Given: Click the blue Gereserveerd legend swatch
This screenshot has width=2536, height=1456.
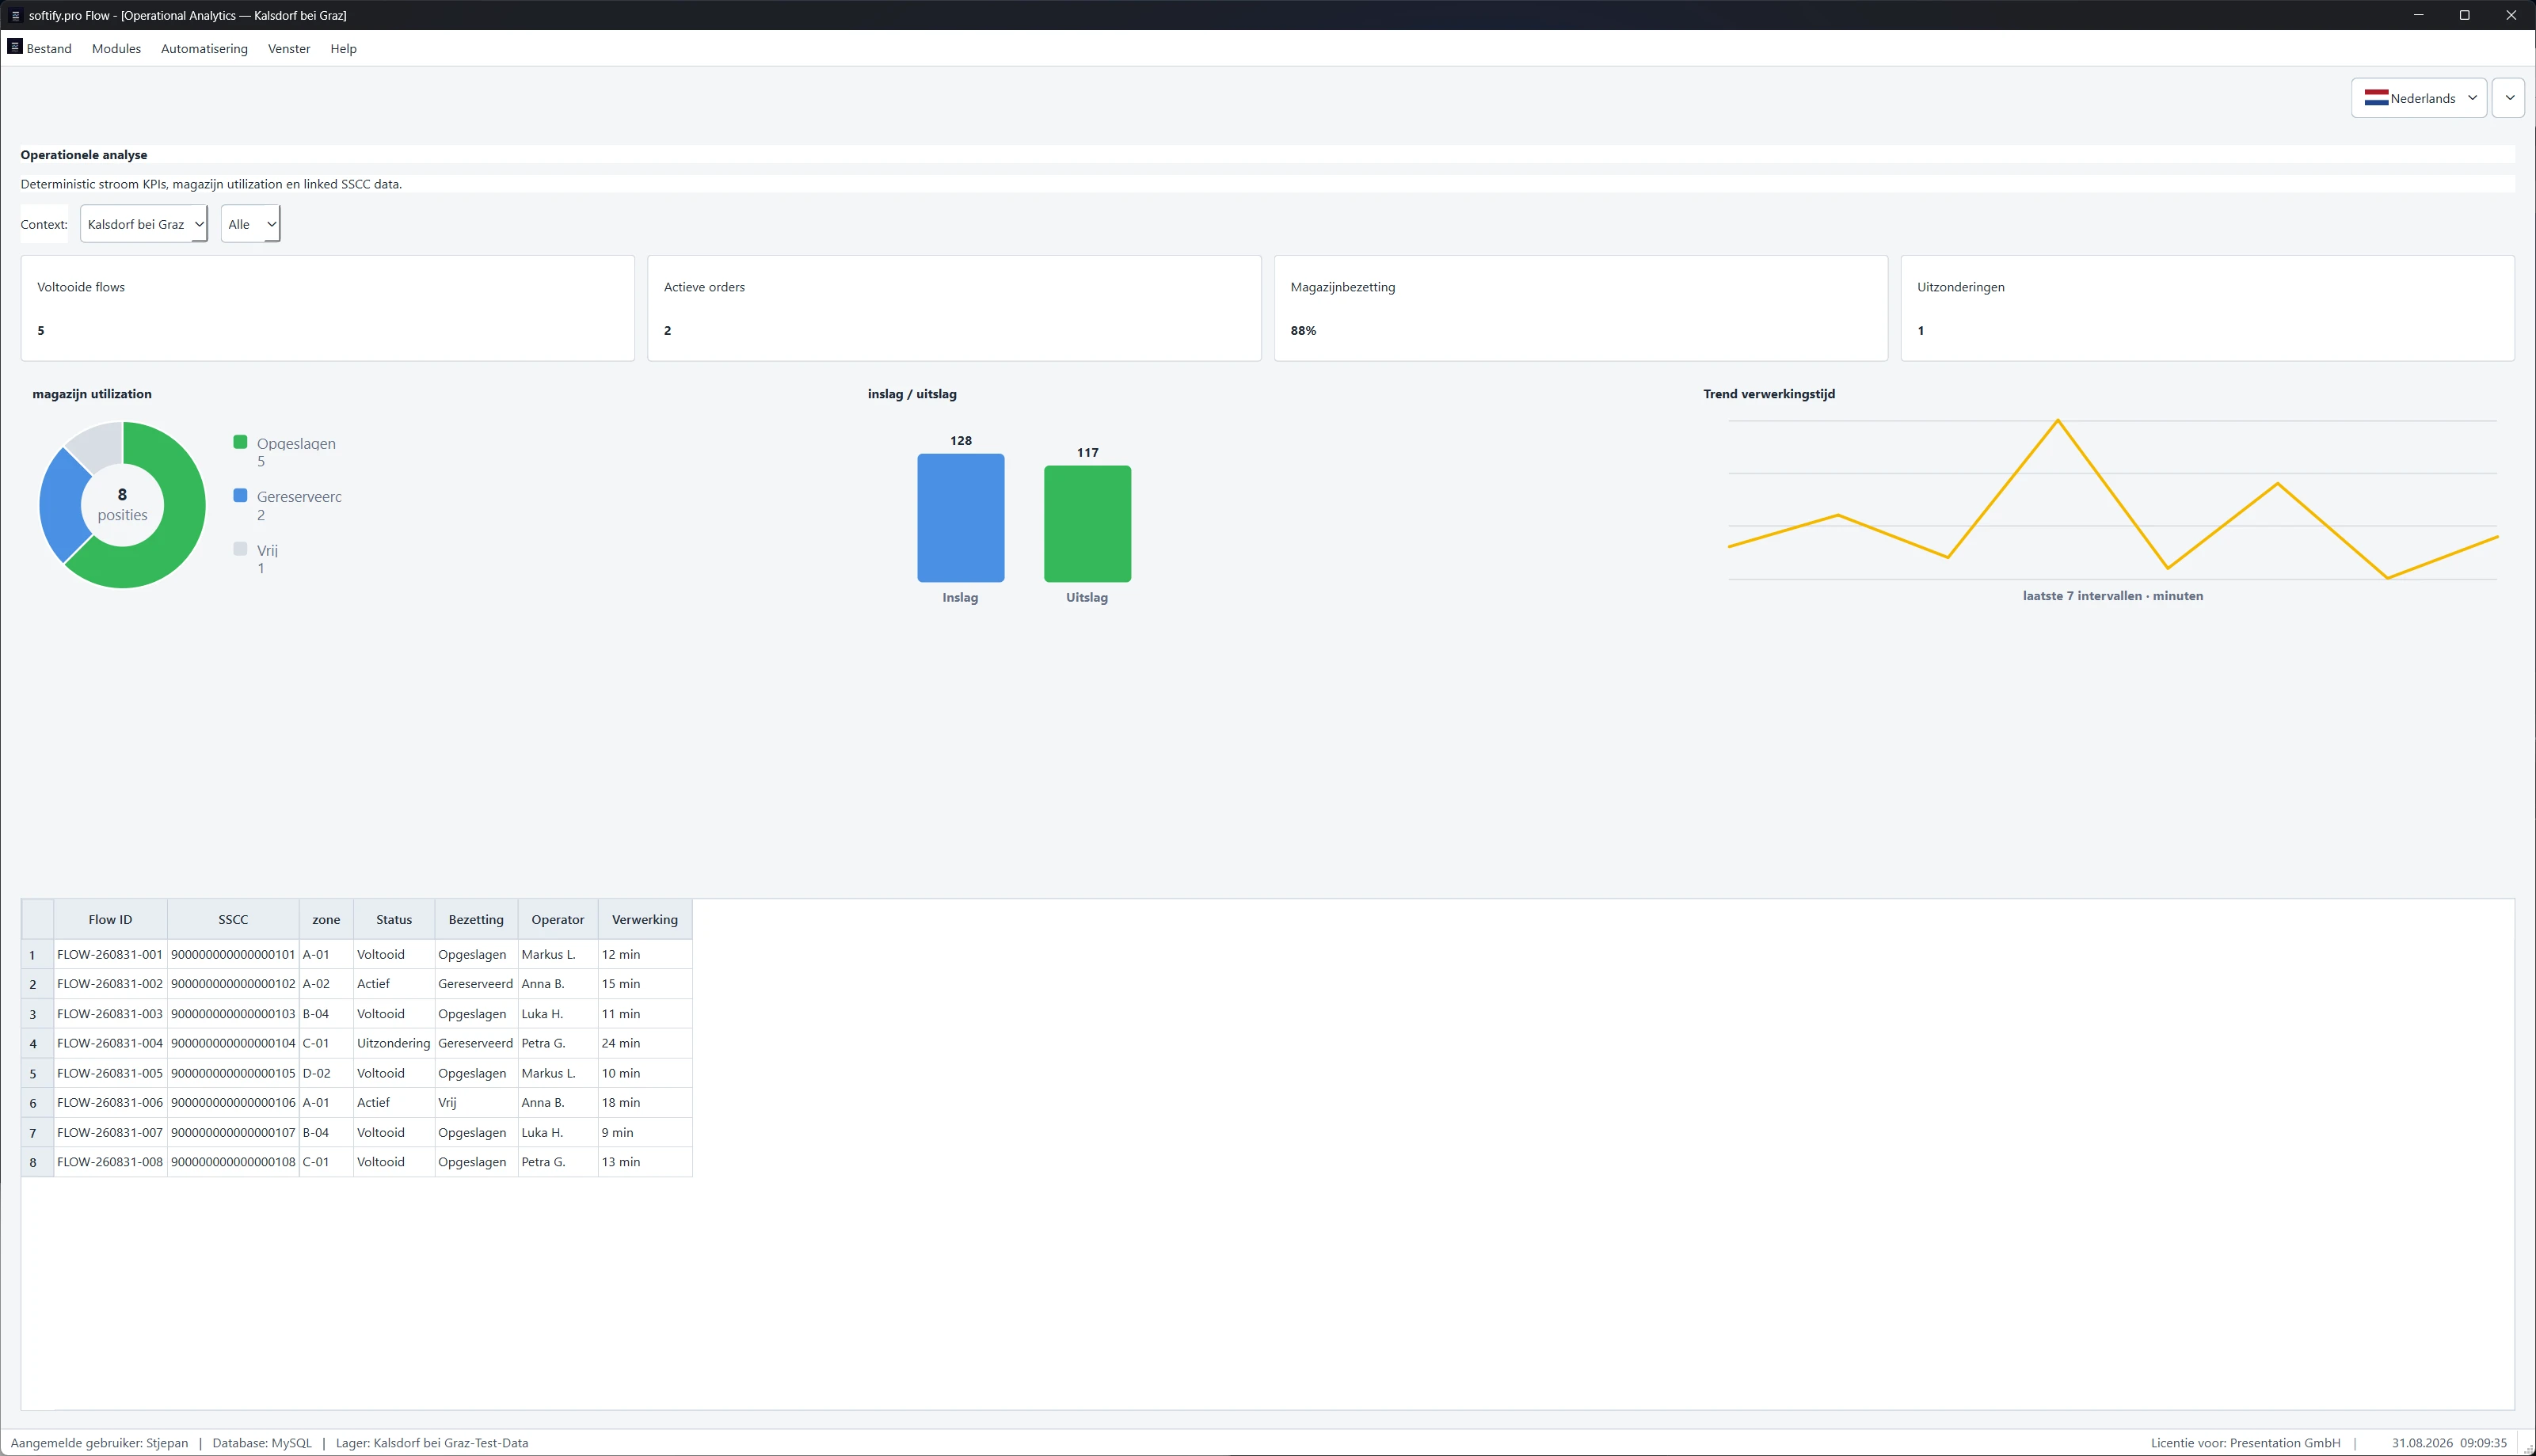Looking at the screenshot, I should [240, 495].
